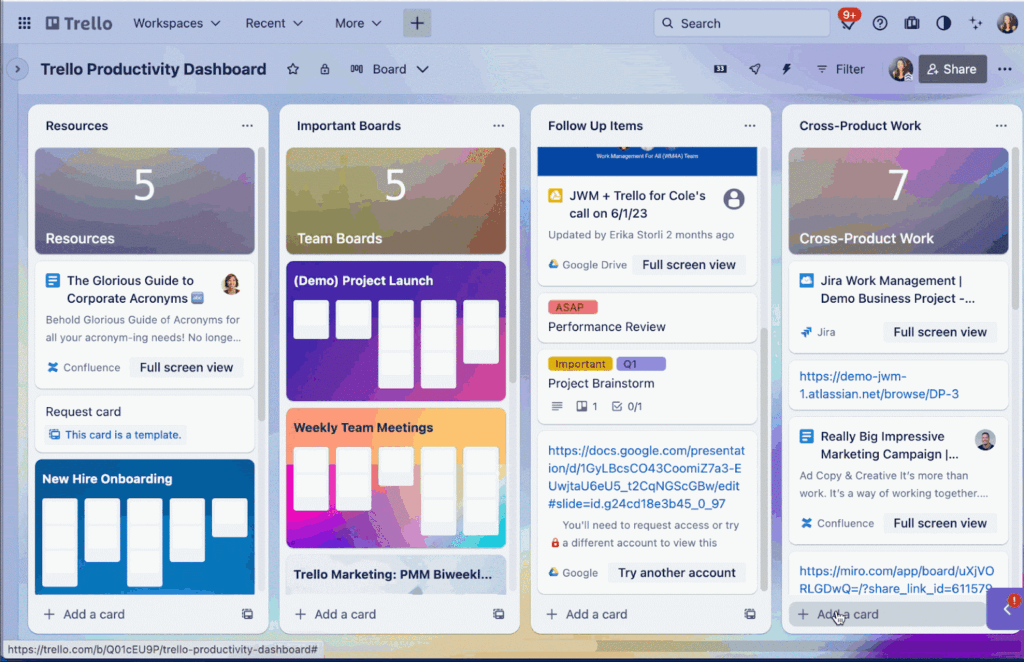Expand the collapsed left sidebar
The width and height of the screenshot is (1024, 662).
(17, 69)
